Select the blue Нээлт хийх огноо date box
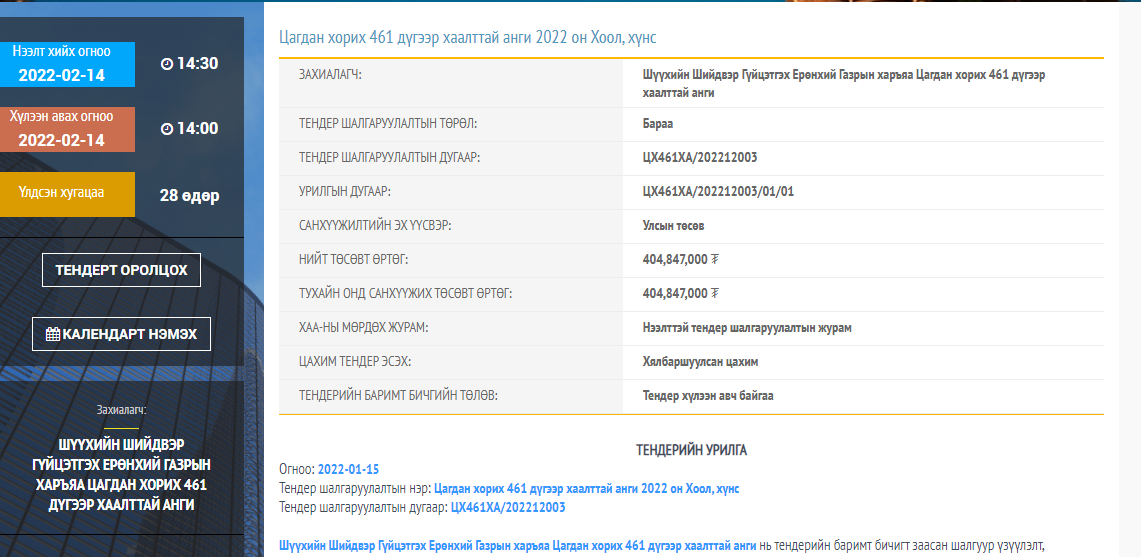The image size is (1141, 557). tap(67, 64)
